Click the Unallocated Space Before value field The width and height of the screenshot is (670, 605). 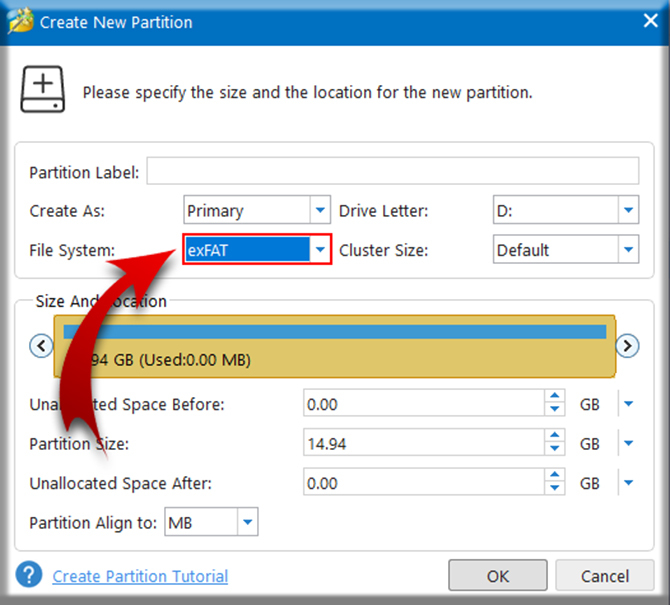[424, 403]
